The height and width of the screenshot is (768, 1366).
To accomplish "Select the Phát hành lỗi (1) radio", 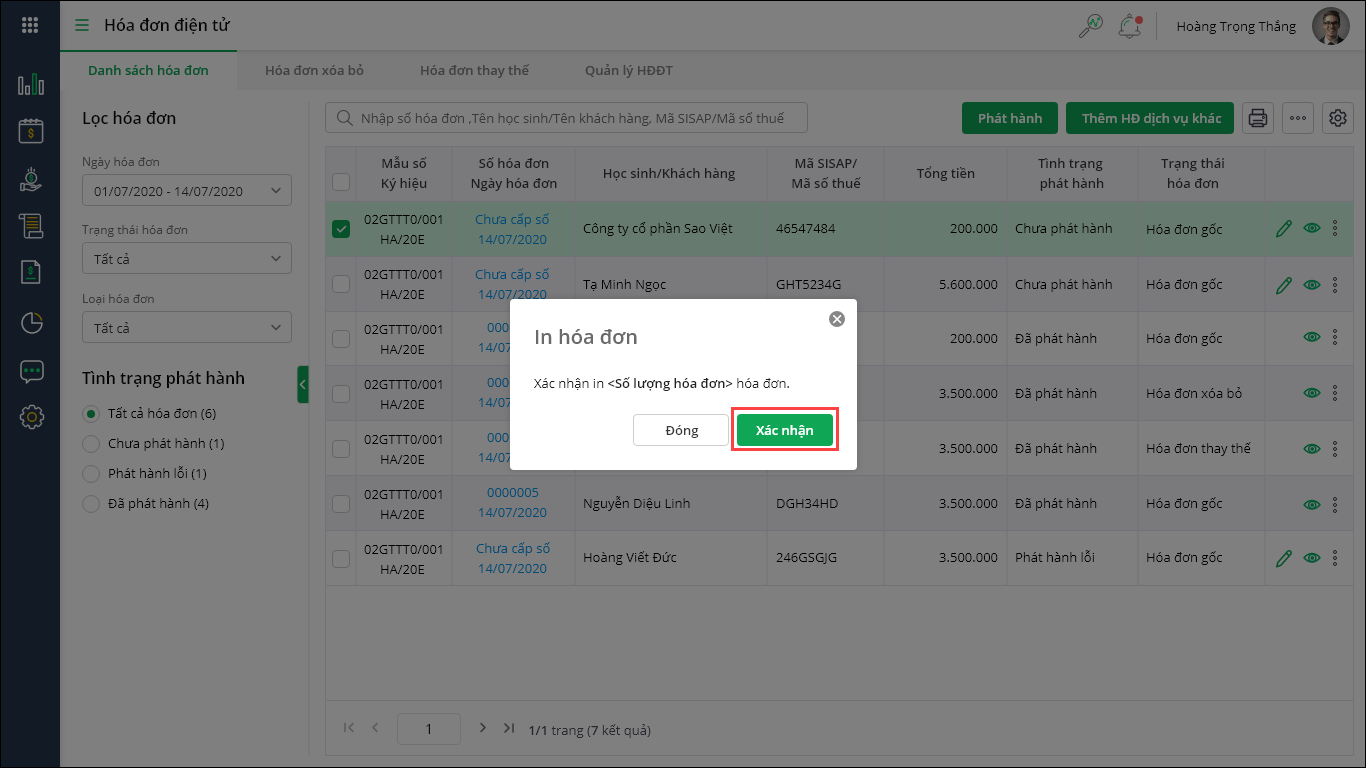I will click(91, 473).
